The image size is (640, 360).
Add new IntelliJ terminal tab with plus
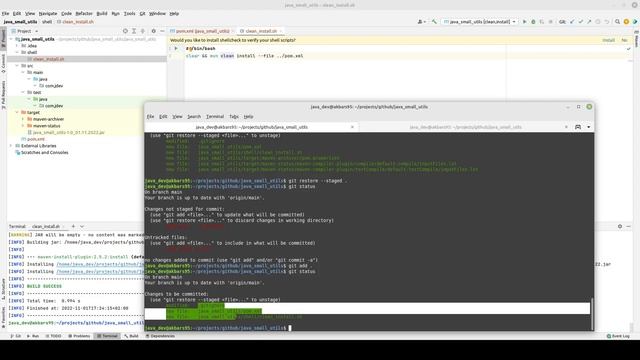(73, 226)
